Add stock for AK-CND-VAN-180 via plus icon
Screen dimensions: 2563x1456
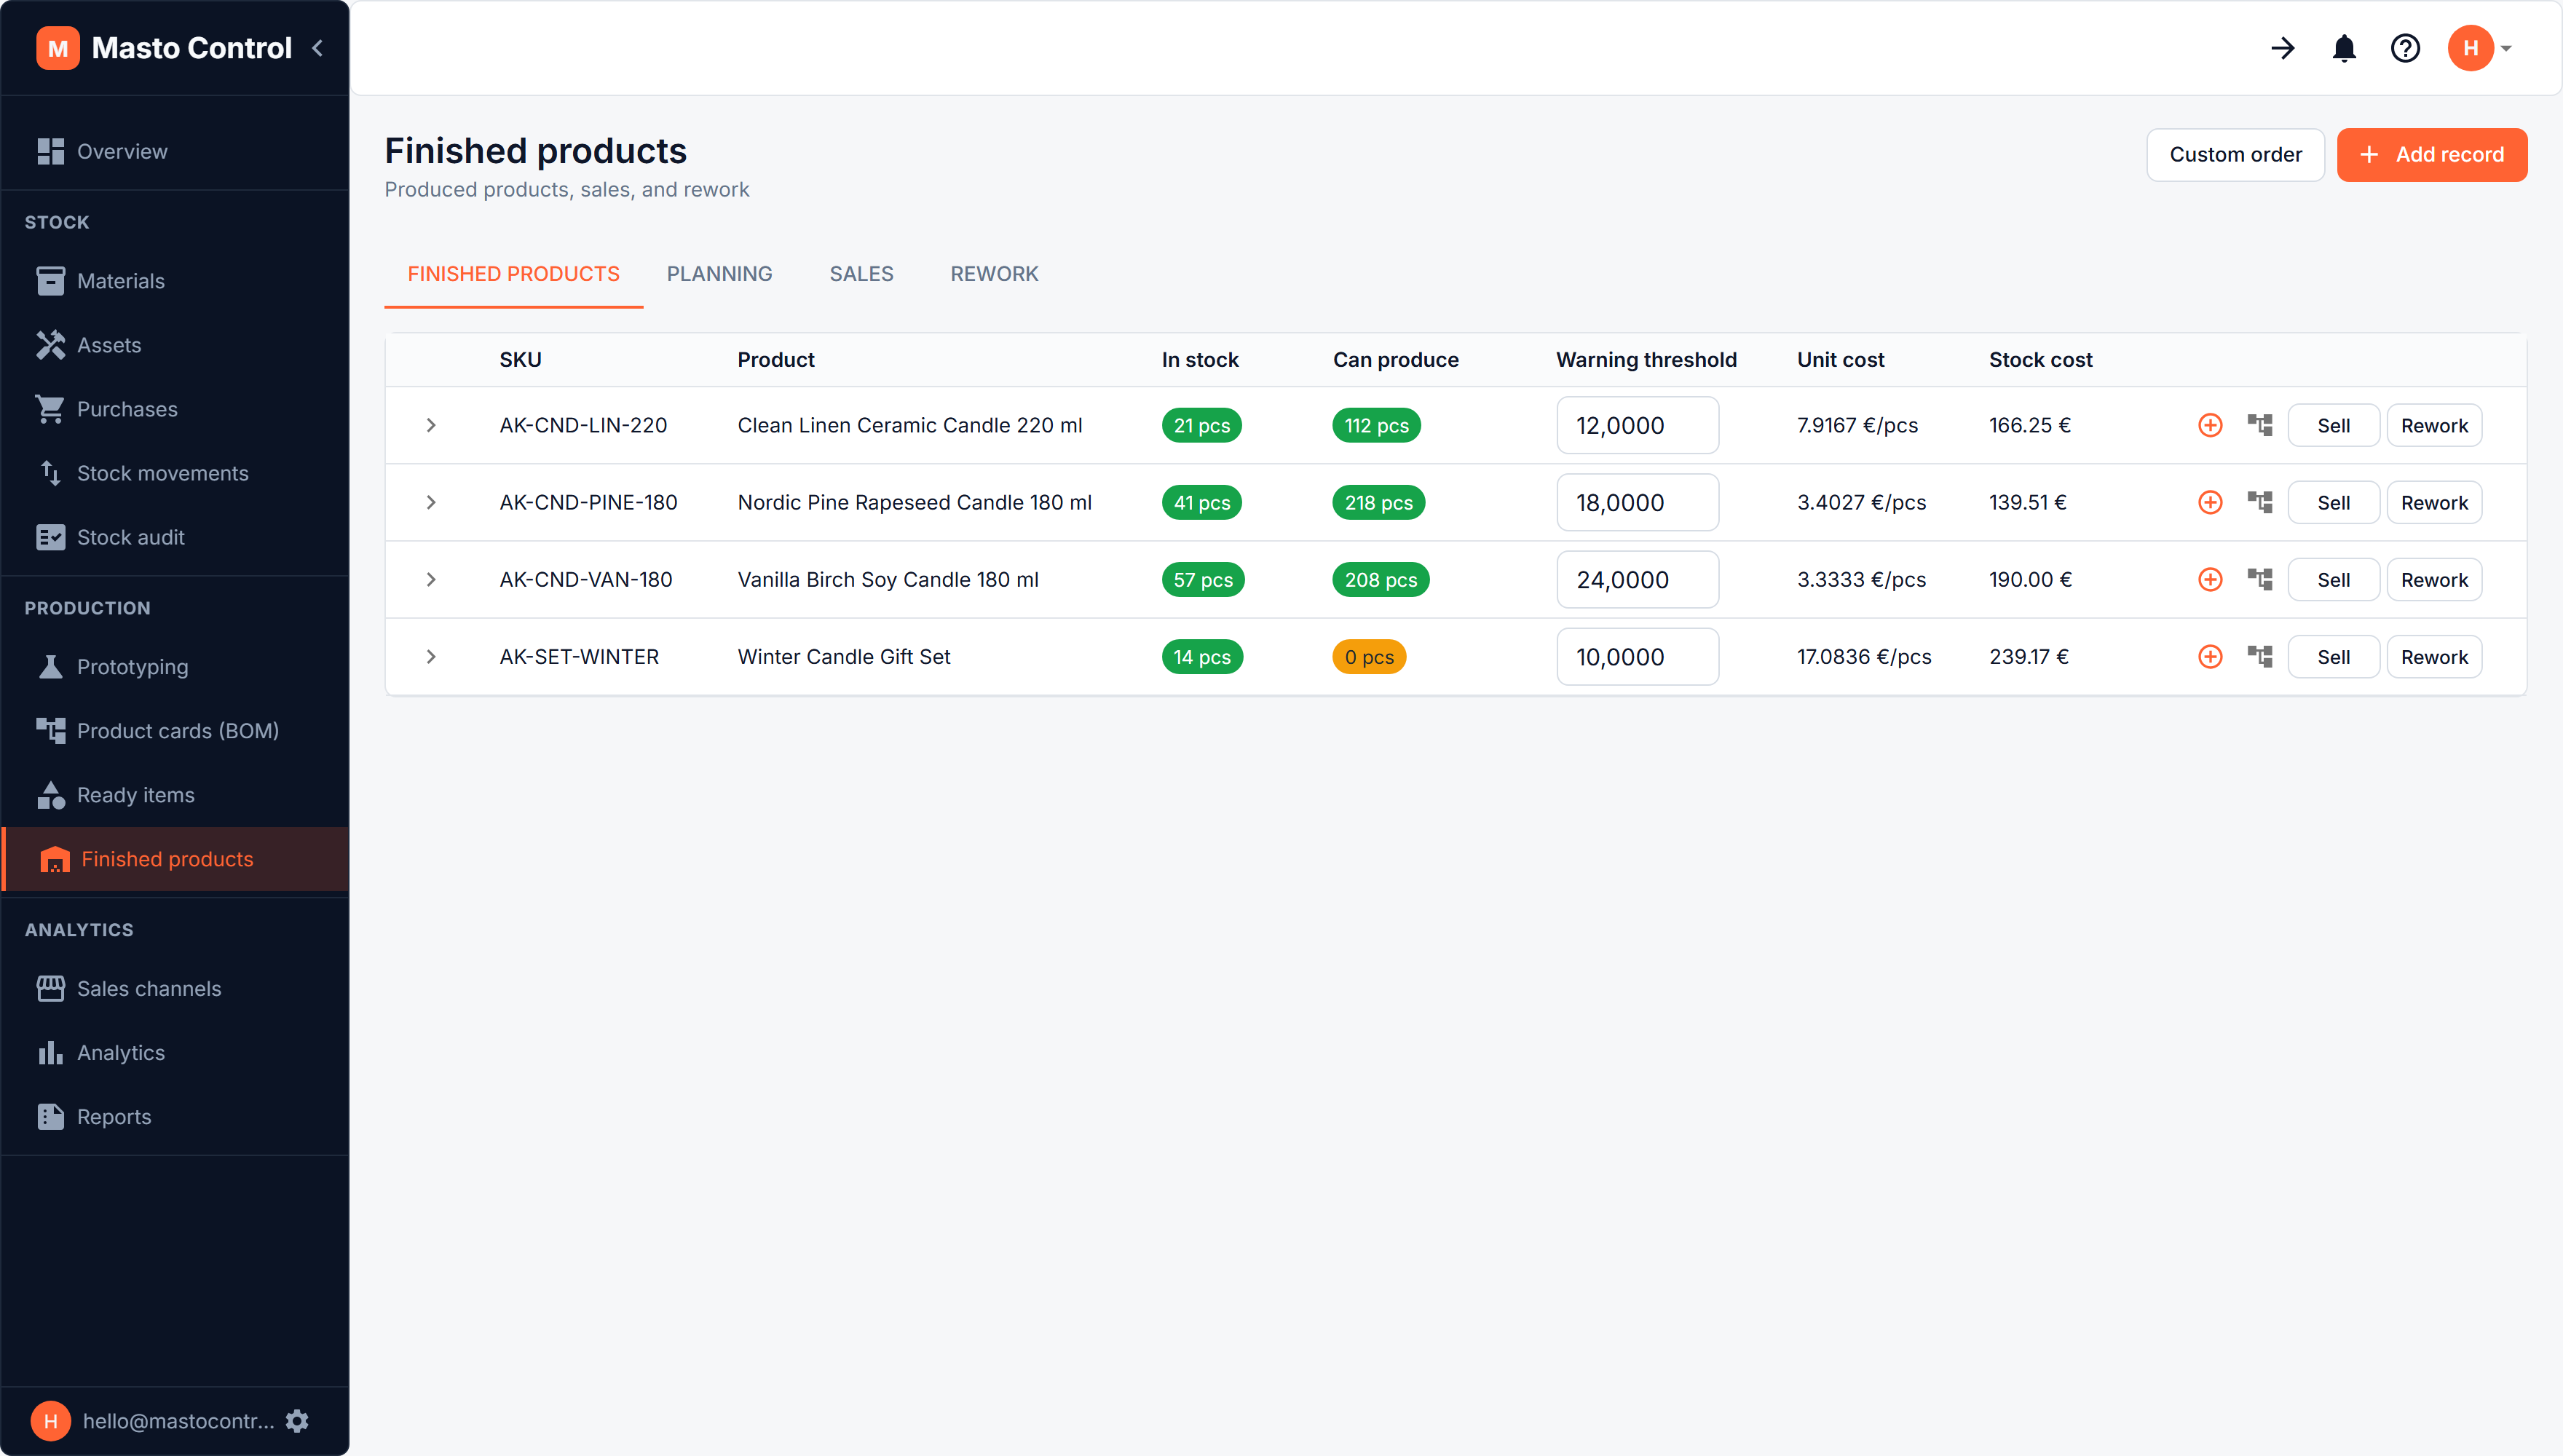point(2210,579)
